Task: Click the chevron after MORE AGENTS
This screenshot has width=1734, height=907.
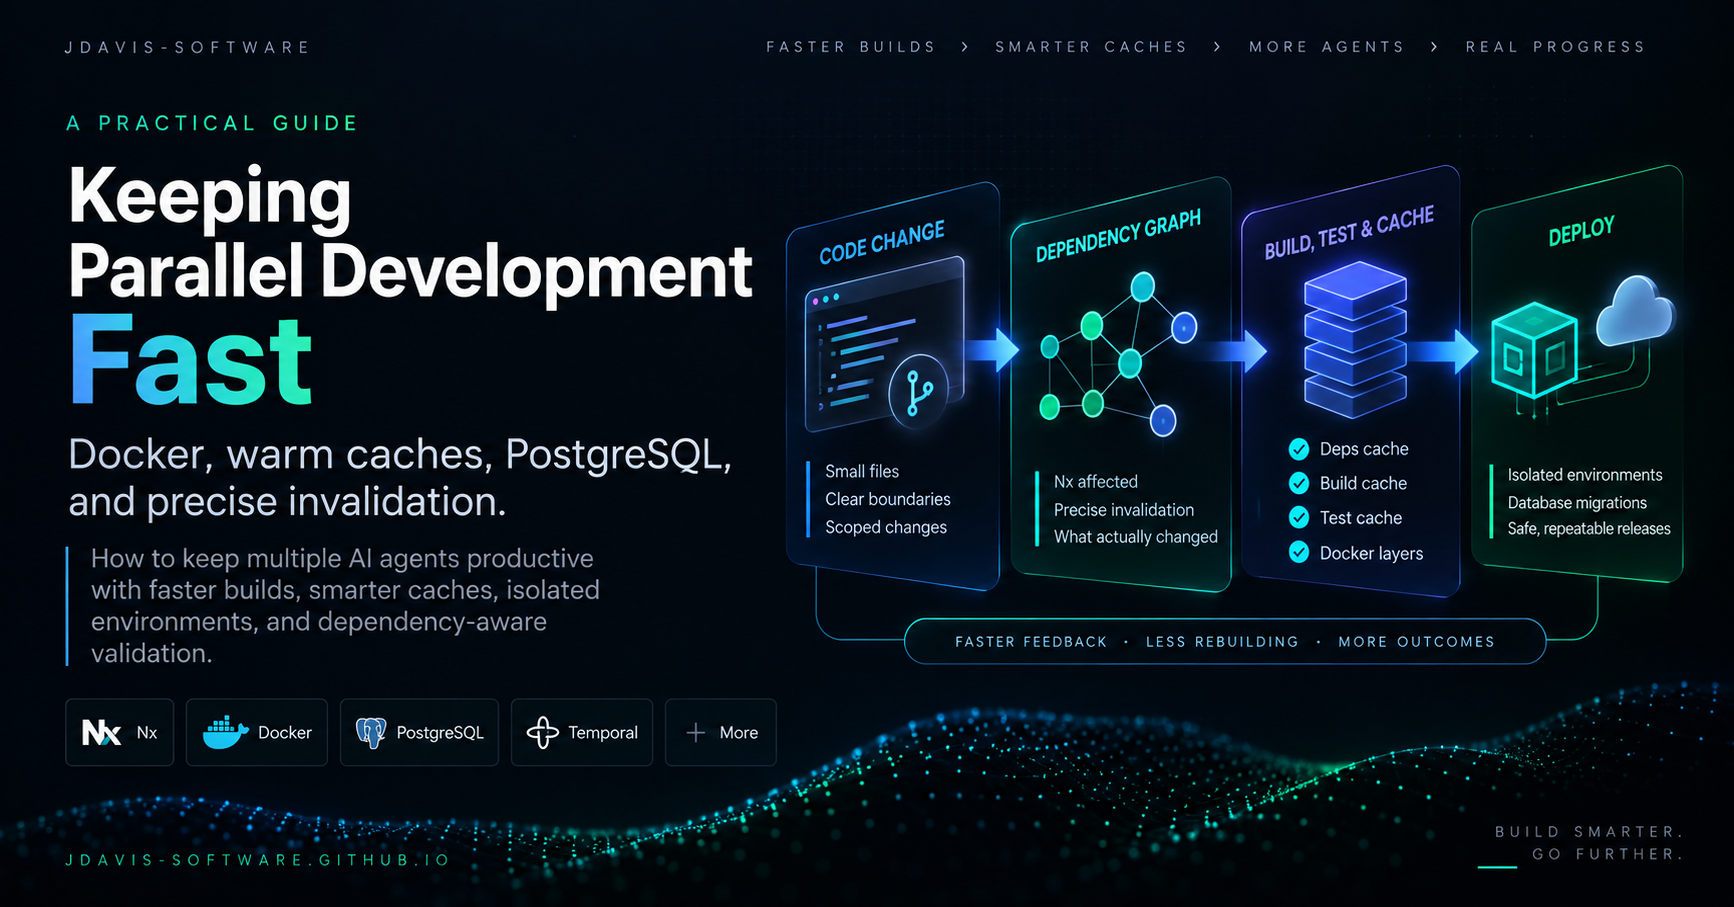Action: (x=1434, y=47)
